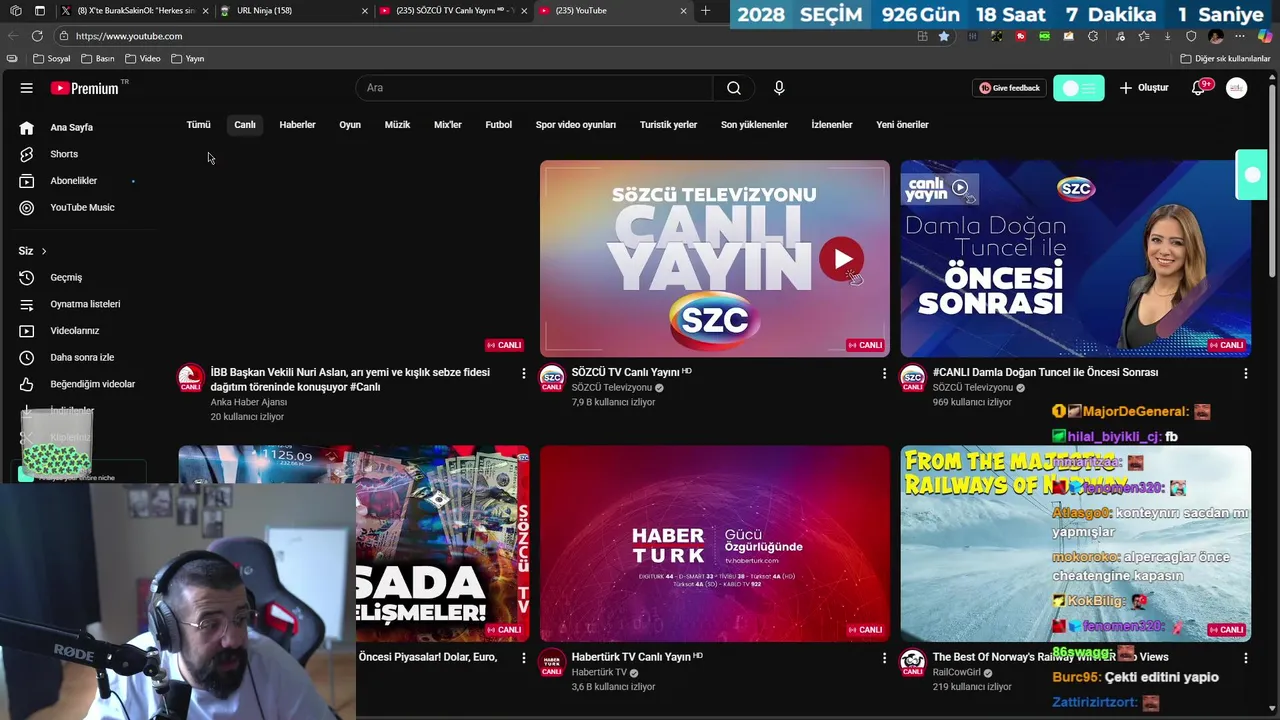This screenshot has height=720, width=1280.
Task: Expand the Siz section
Action: pos(33,251)
